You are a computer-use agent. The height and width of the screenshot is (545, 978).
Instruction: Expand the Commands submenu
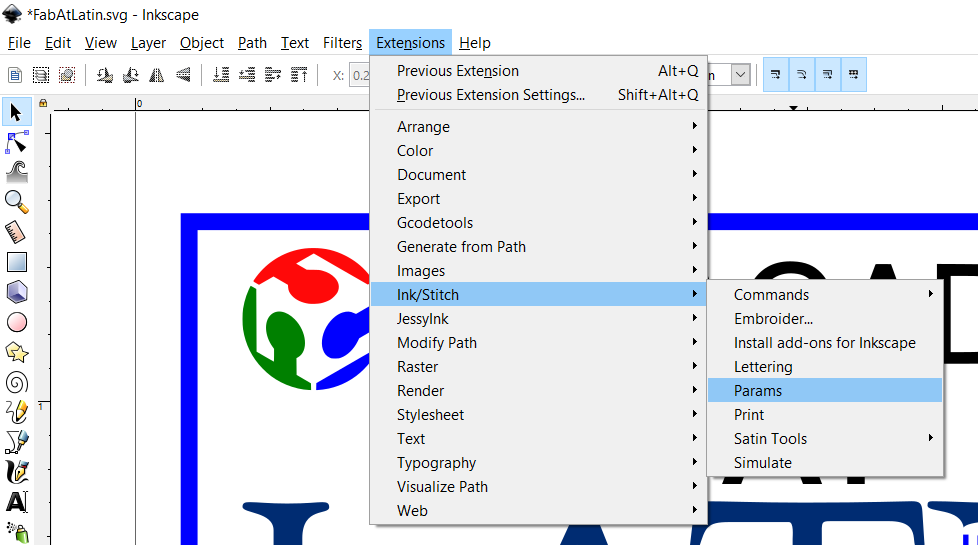coord(825,294)
